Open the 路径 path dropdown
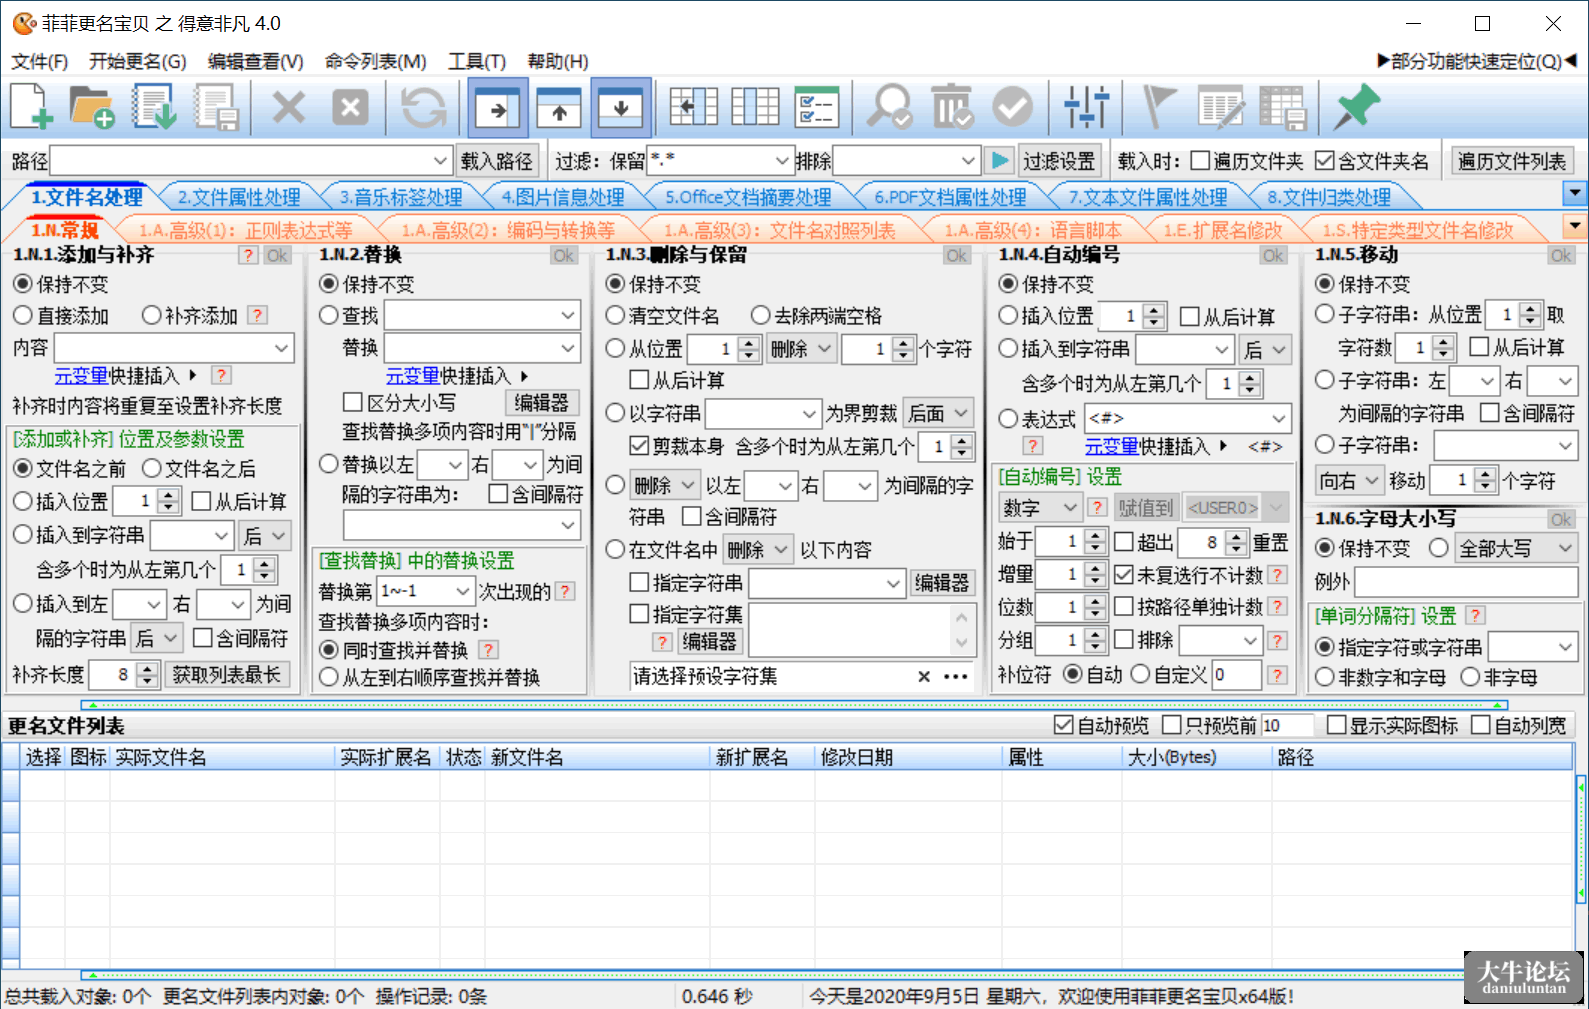 [440, 161]
